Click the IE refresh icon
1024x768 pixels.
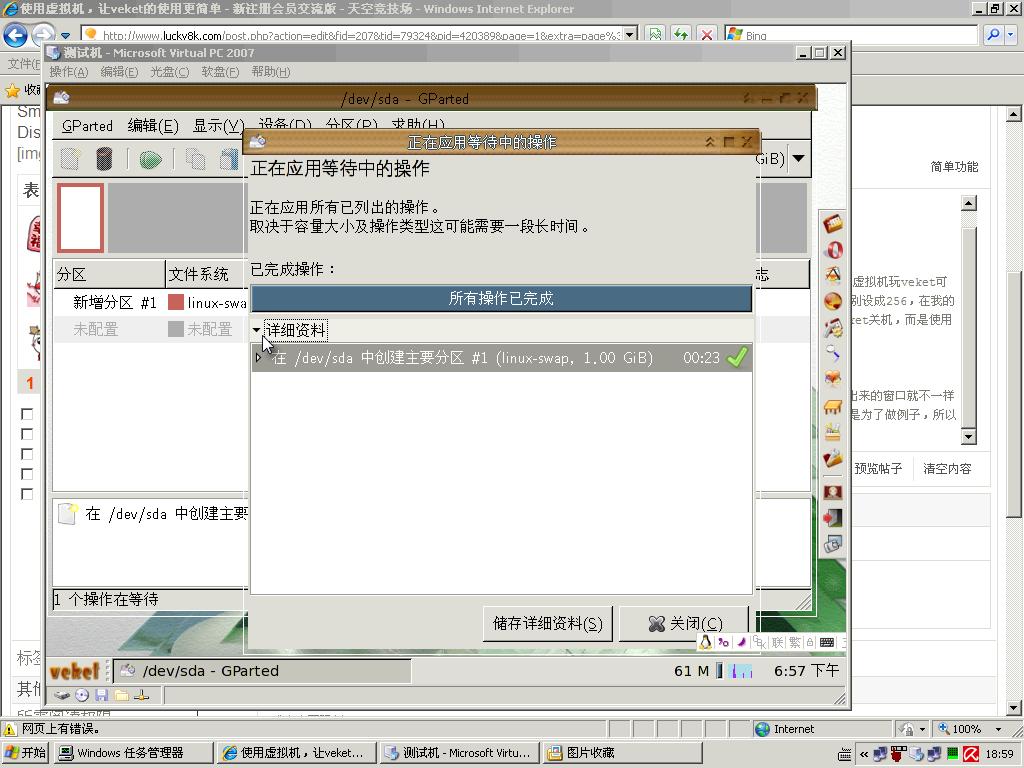pos(680,34)
